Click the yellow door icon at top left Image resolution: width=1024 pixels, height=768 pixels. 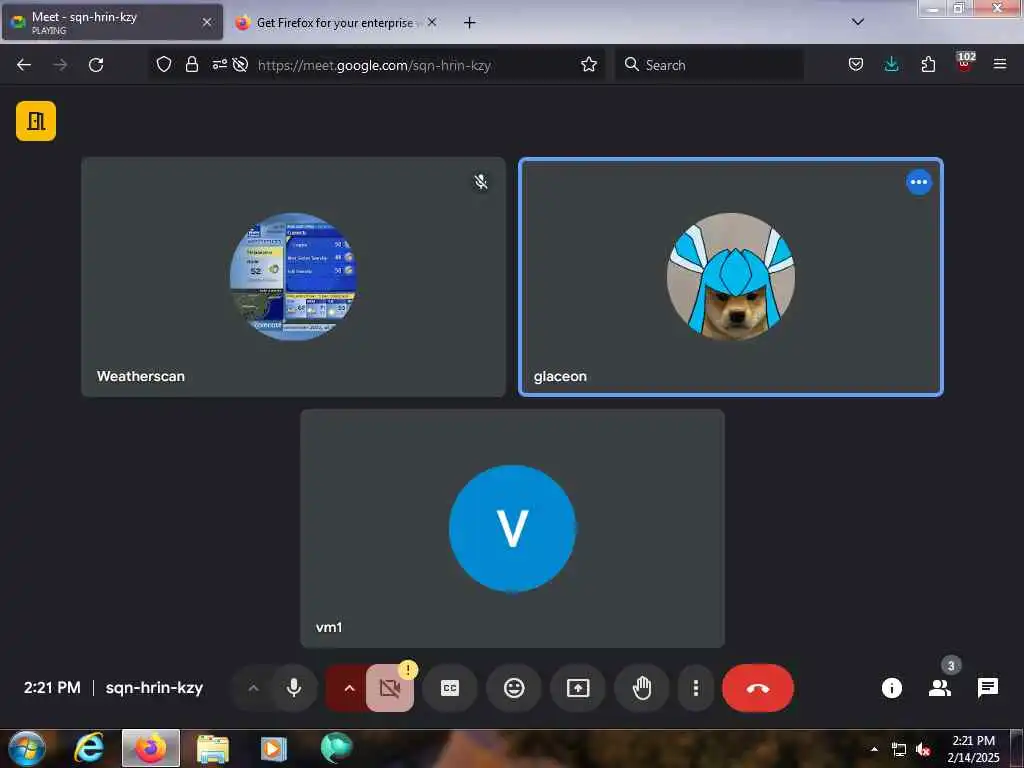(x=36, y=121)
